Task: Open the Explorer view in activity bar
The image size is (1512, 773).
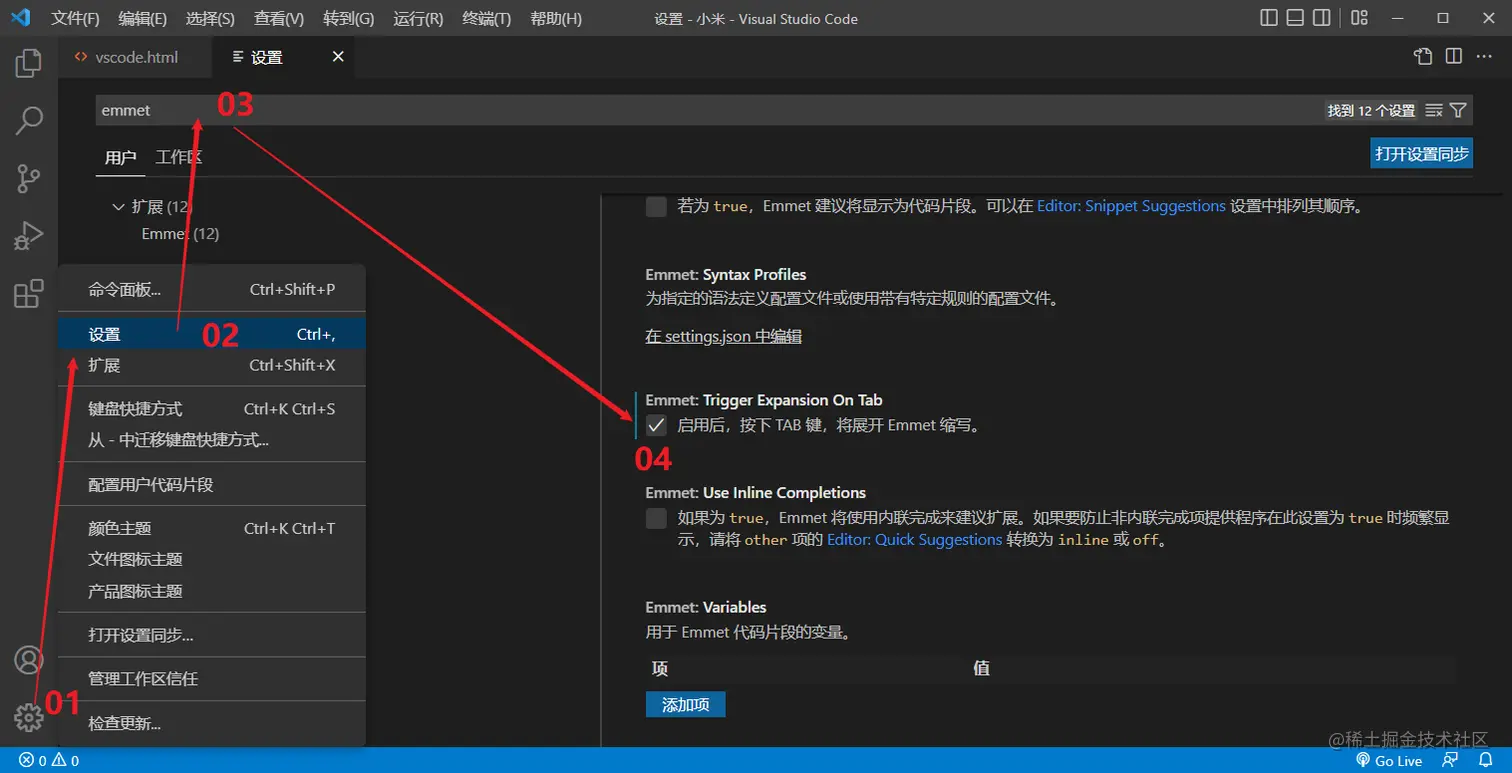Action: (x=29, y=63)
